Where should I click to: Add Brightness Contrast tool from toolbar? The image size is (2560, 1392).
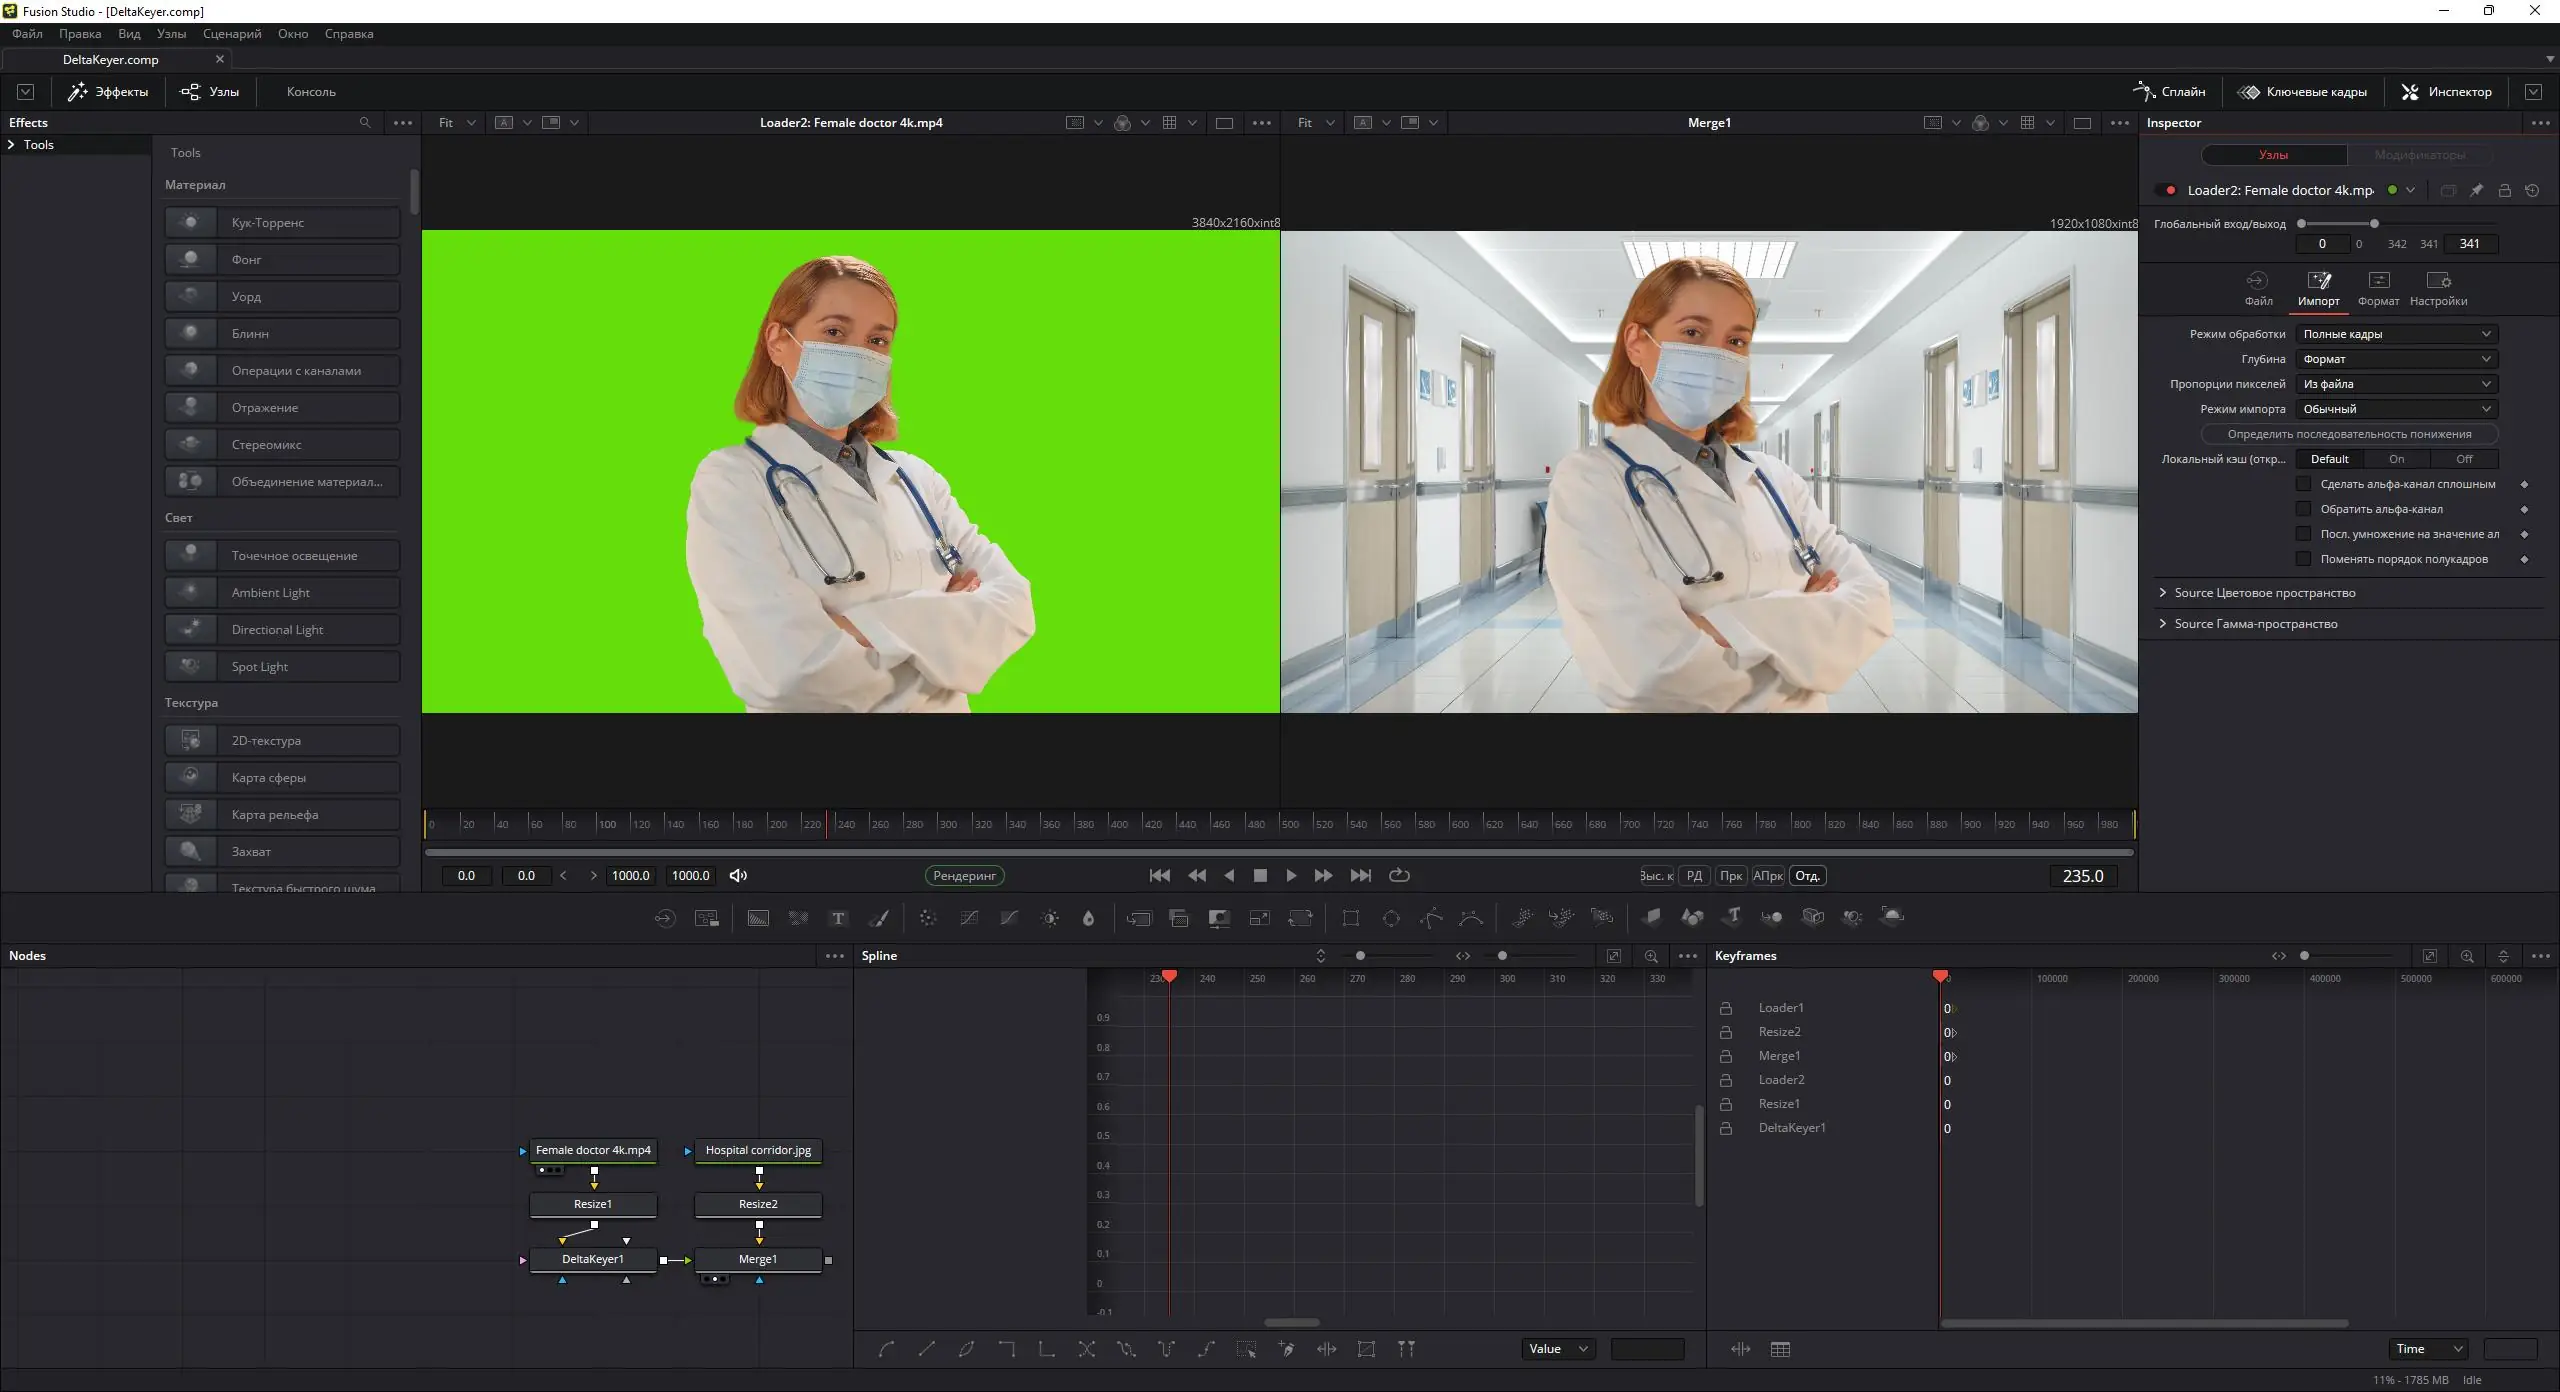click(1050, 918)
